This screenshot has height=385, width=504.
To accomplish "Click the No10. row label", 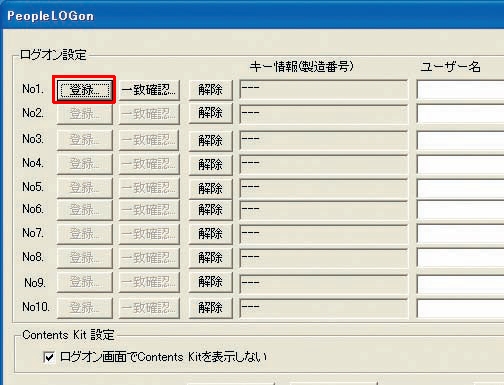I will tap(36, 307).
